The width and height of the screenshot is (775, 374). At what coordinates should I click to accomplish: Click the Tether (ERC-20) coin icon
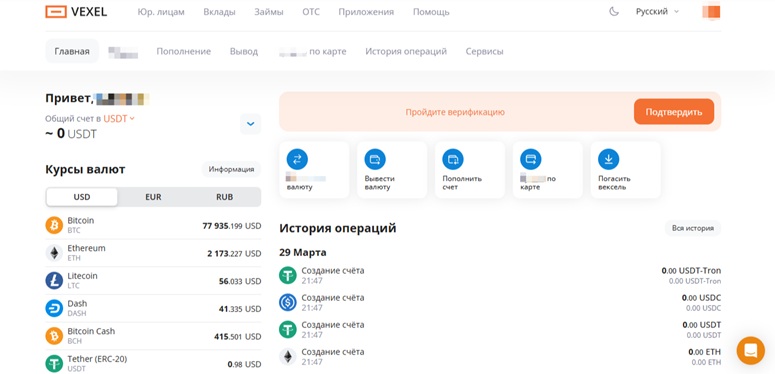54,364
